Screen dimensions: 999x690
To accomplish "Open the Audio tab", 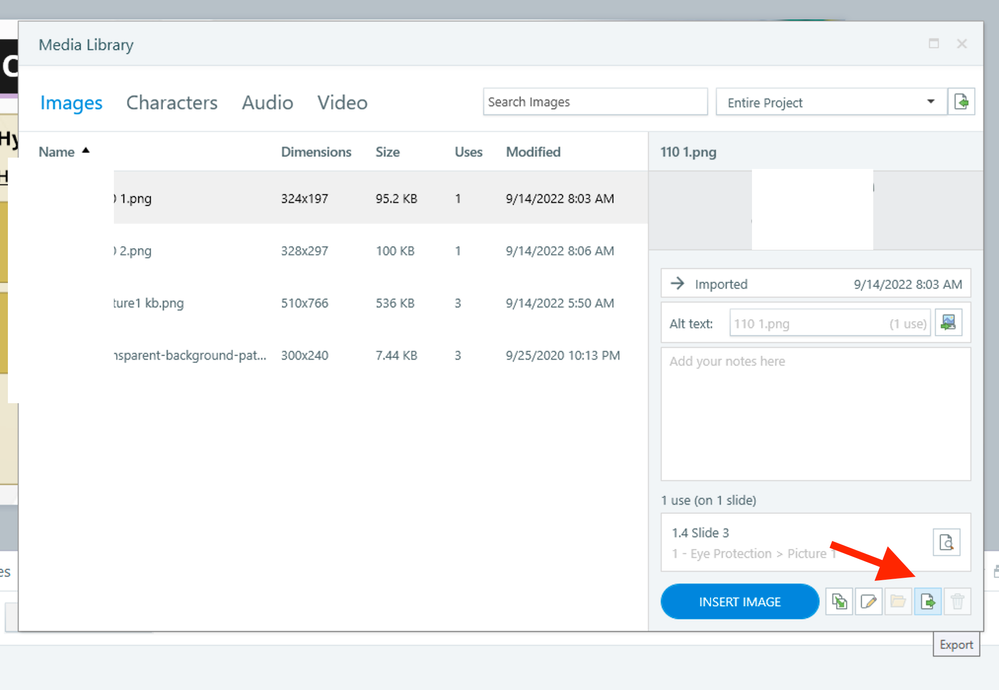I will (x=267, y=103).
